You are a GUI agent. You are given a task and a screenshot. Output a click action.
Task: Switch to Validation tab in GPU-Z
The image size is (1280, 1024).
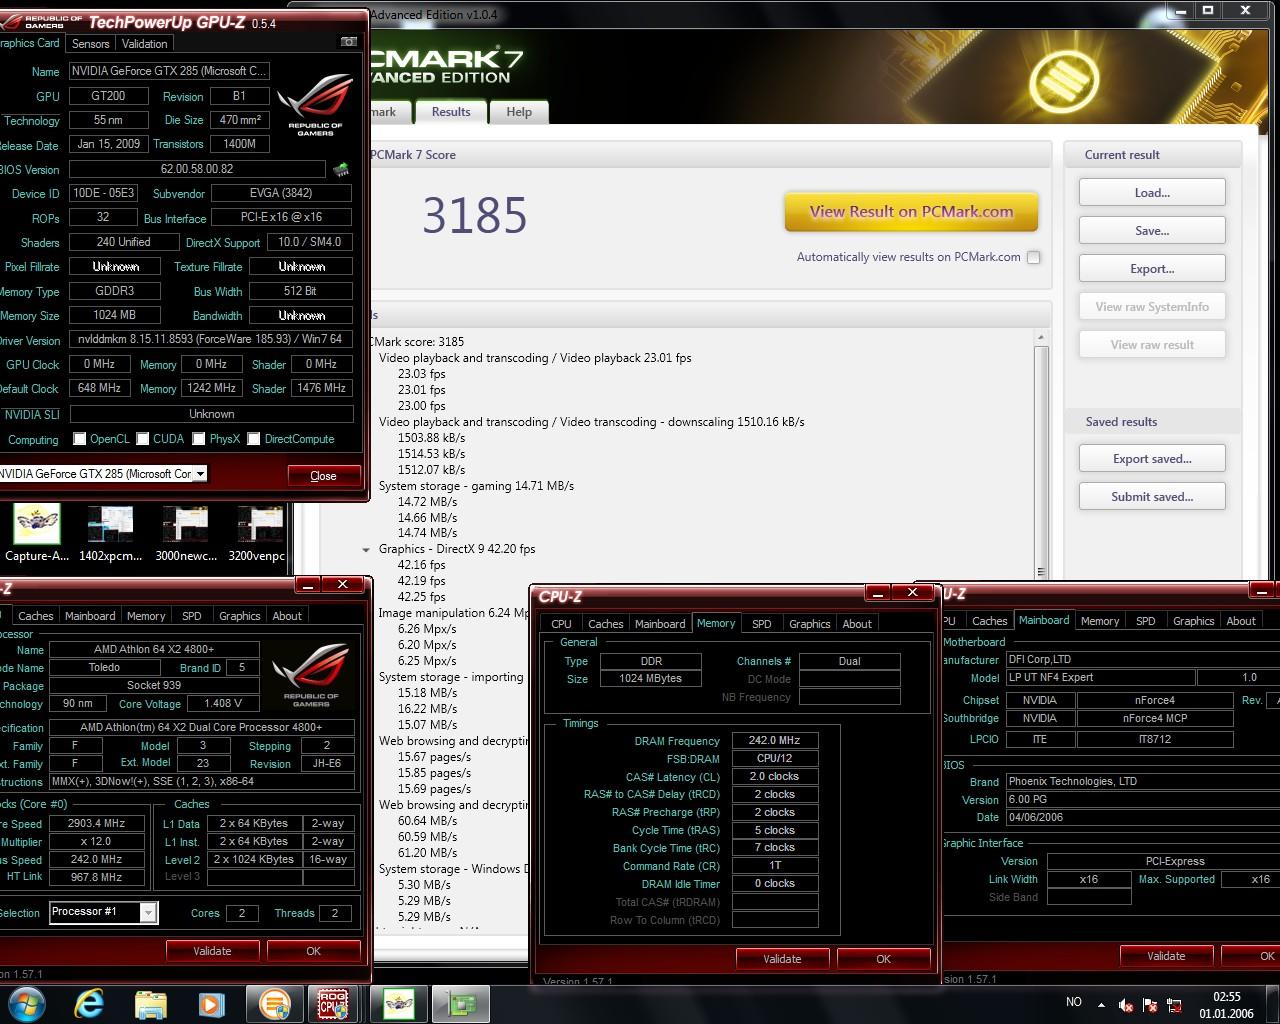pos(144,44)
